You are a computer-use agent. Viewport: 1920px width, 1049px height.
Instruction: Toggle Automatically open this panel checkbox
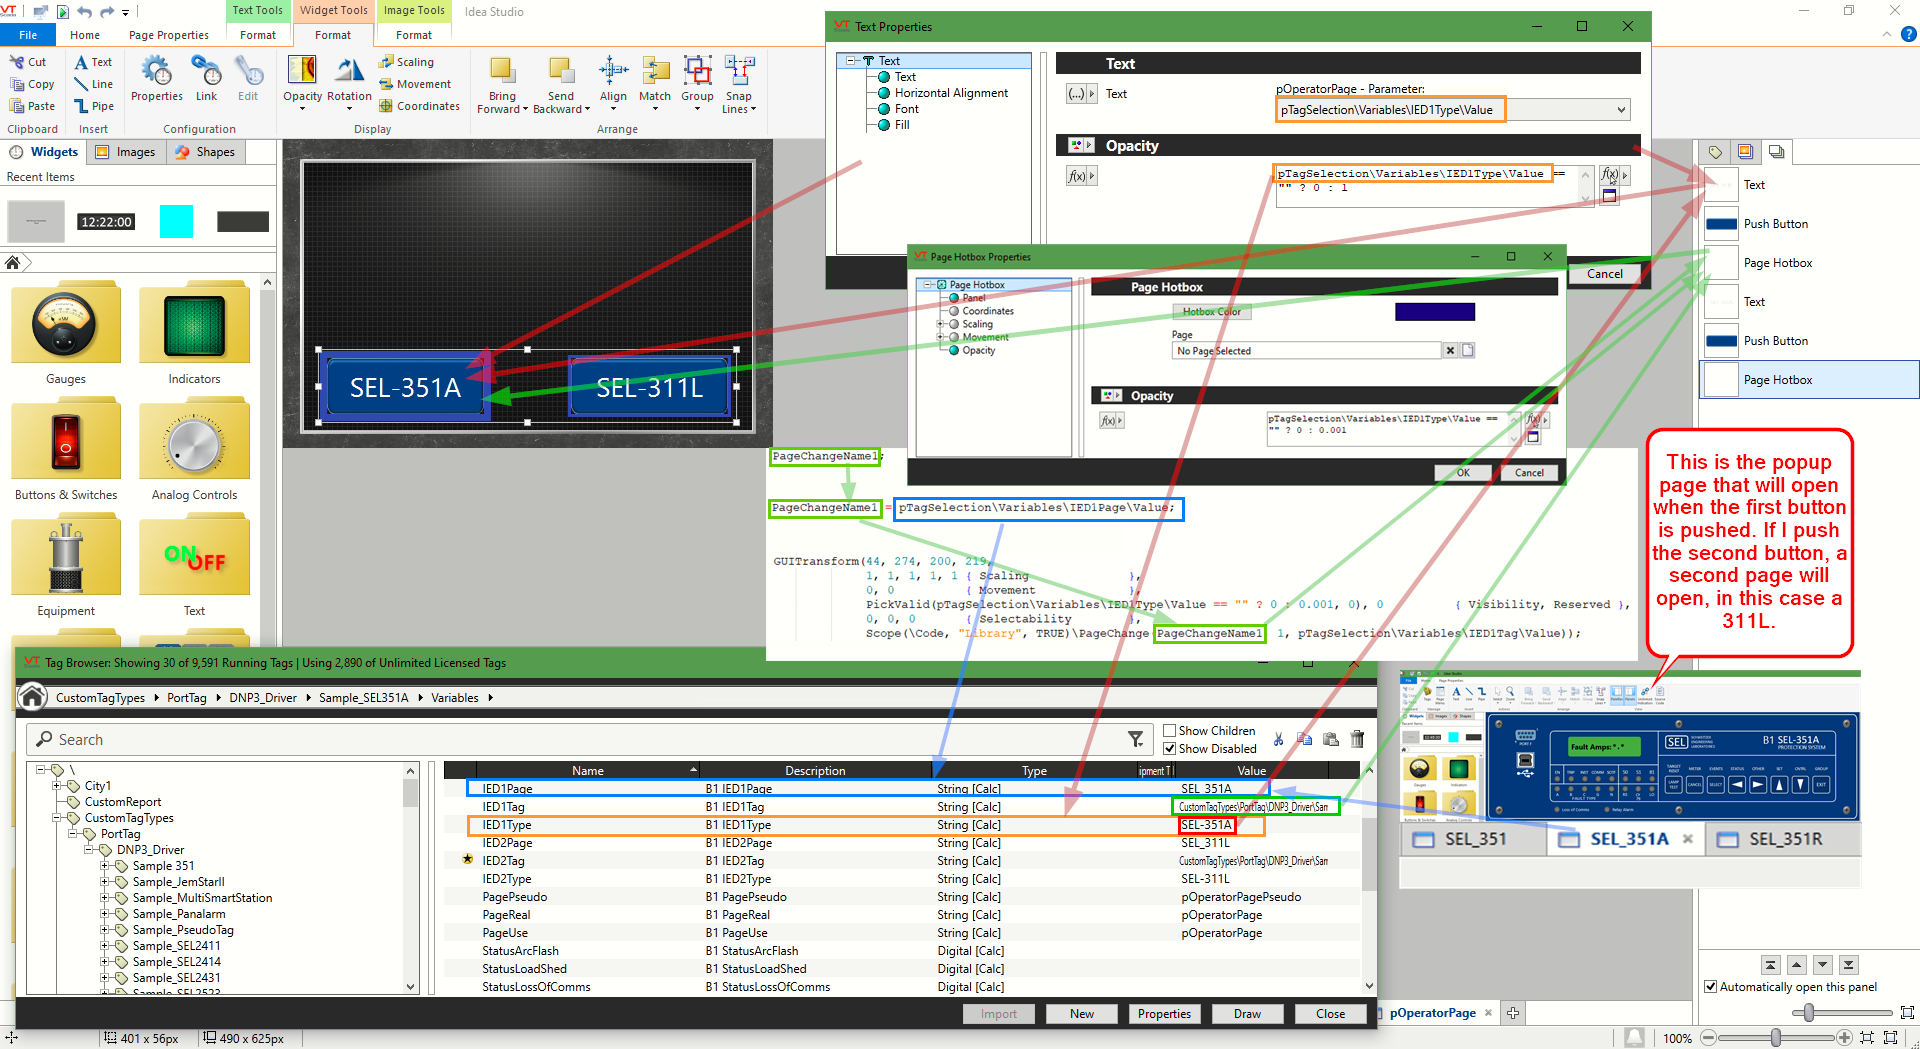pyautogui.click(x=1711, y=987)
